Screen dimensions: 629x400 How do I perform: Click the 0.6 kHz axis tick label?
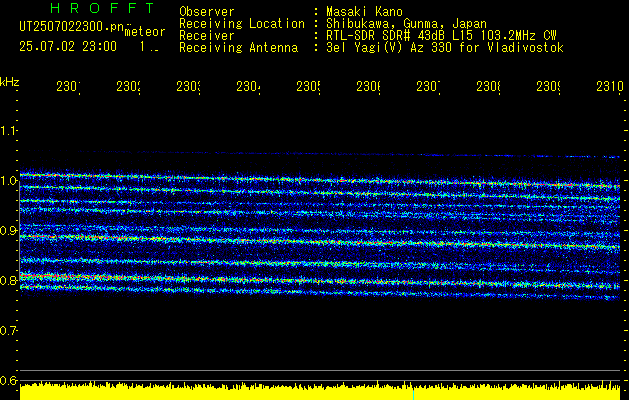[x=8, y=380]
